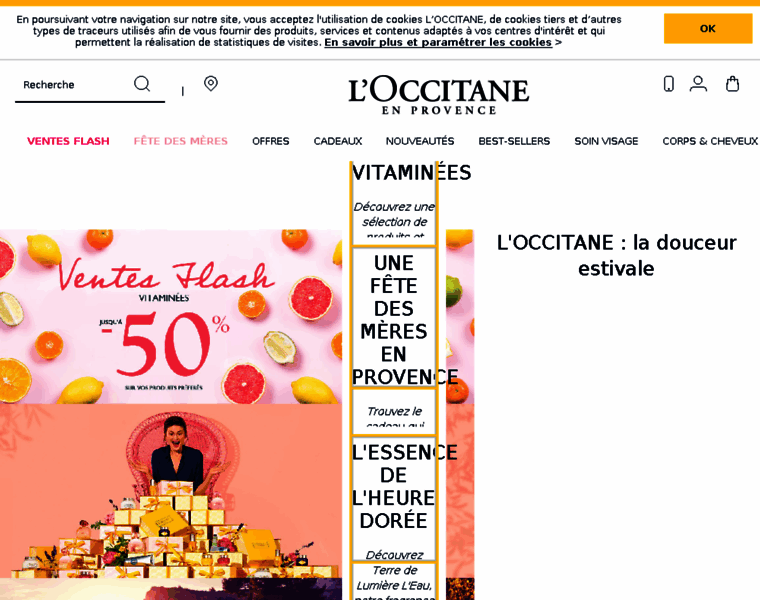Click the Ventes Flash -50% banner
760x600 pixels.
(171, 316)
